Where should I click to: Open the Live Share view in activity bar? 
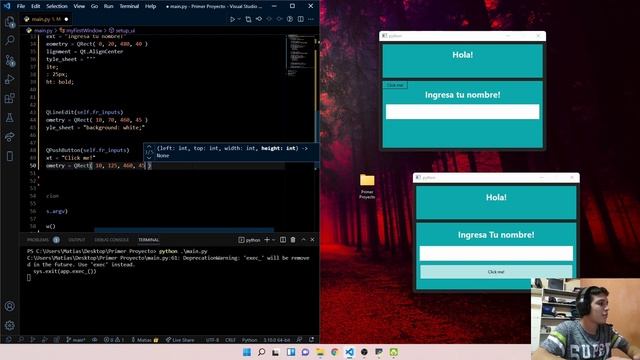(x=10, y=137)
